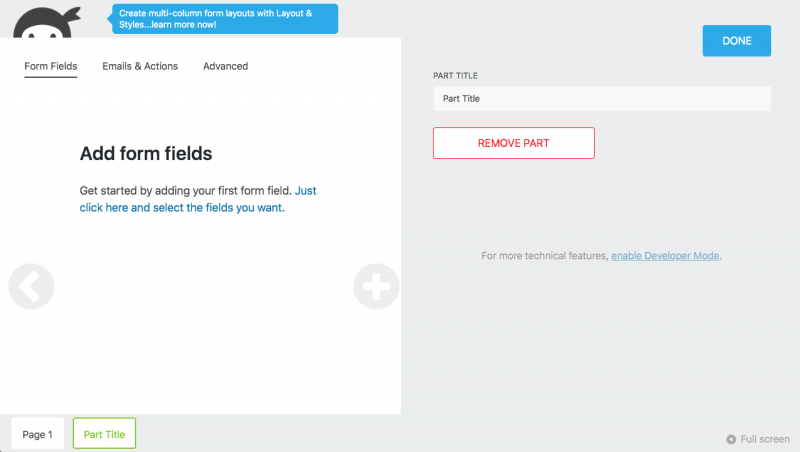Focus the Part Title text input

click(601, 99)
